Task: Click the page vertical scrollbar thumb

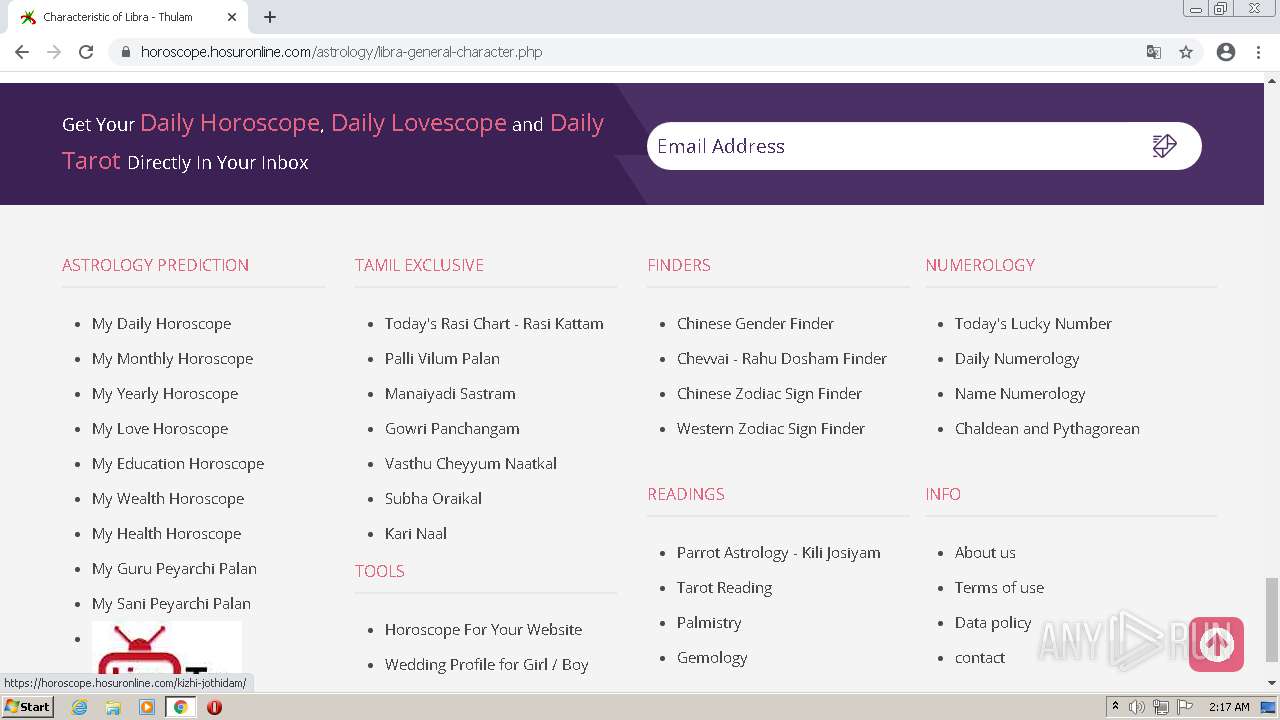Action: tap(1272, 619)
